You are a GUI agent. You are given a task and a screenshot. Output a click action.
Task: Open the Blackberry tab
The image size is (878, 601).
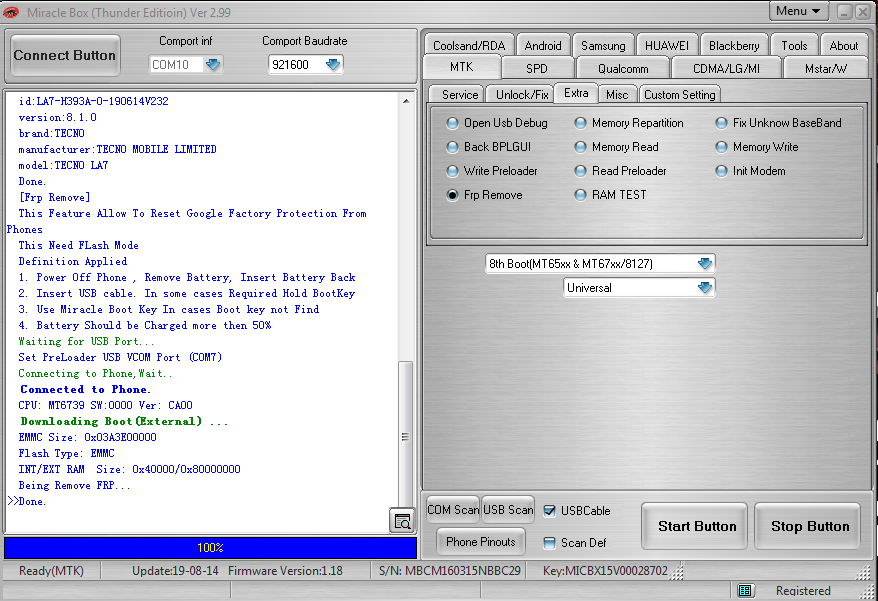(734, 45)
